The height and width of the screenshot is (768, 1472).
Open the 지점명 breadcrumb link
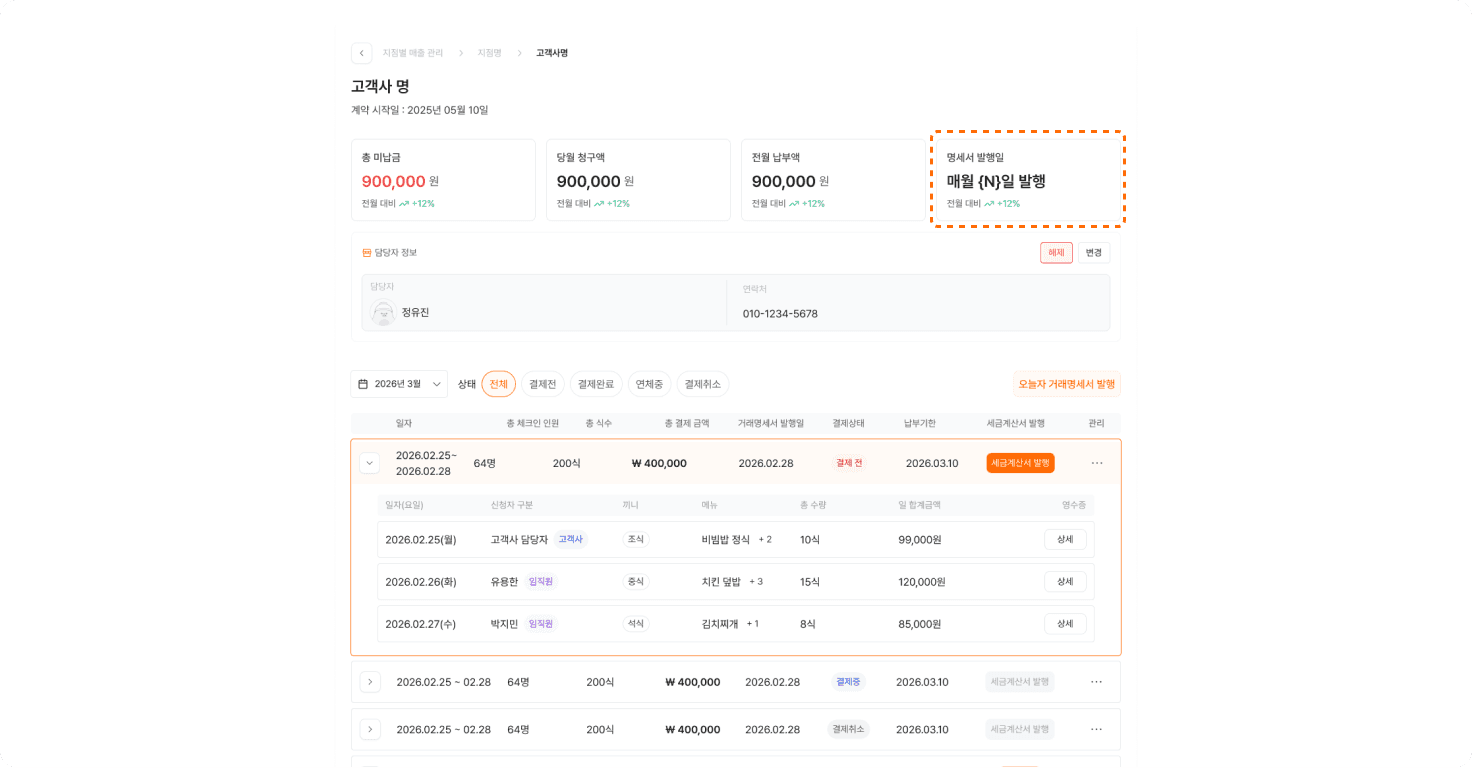coord(489,53)
